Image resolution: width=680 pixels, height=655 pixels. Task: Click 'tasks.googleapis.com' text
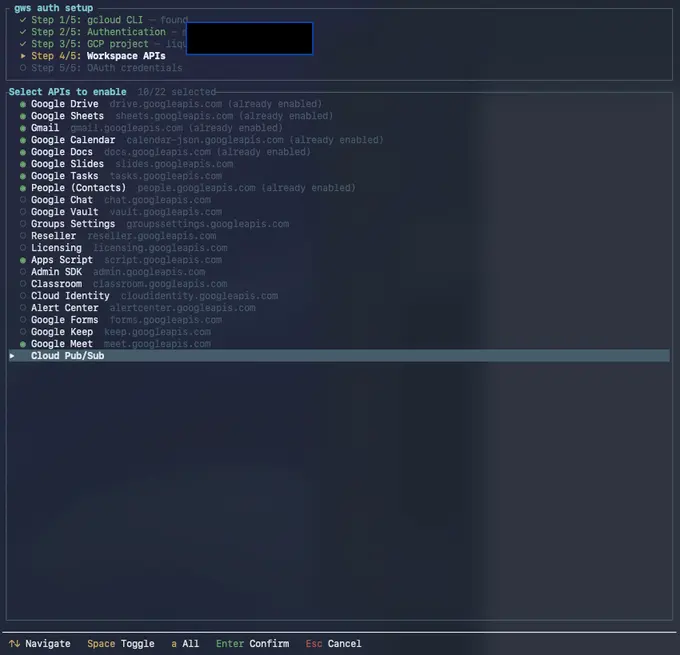tap(166, 176)
